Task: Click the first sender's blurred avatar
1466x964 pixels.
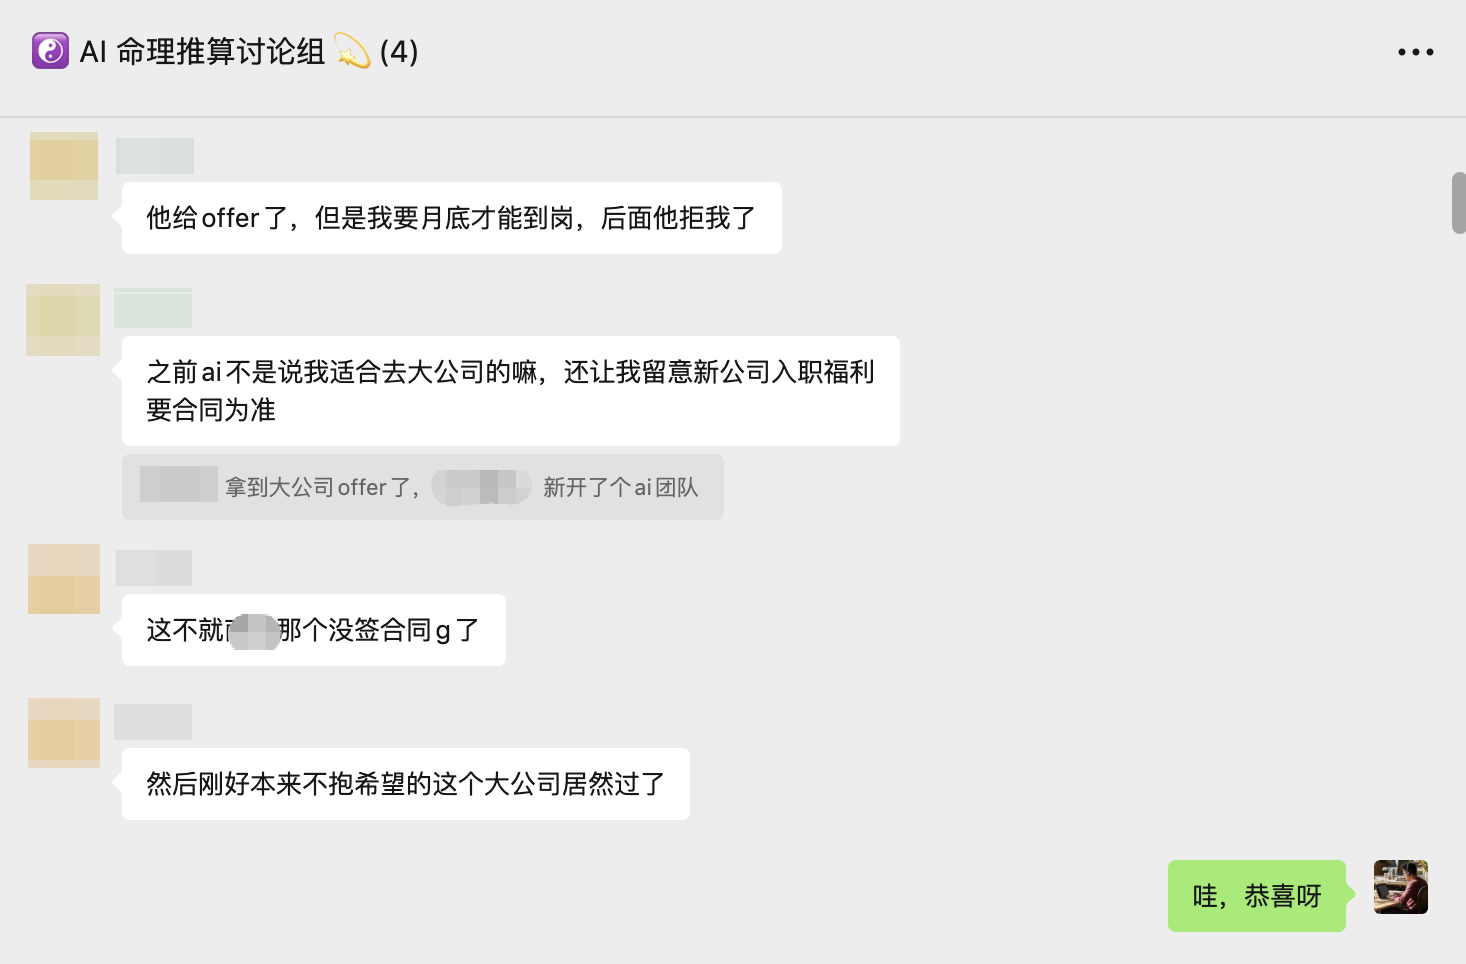Action: pyautogui.click(x=64, y=166)
